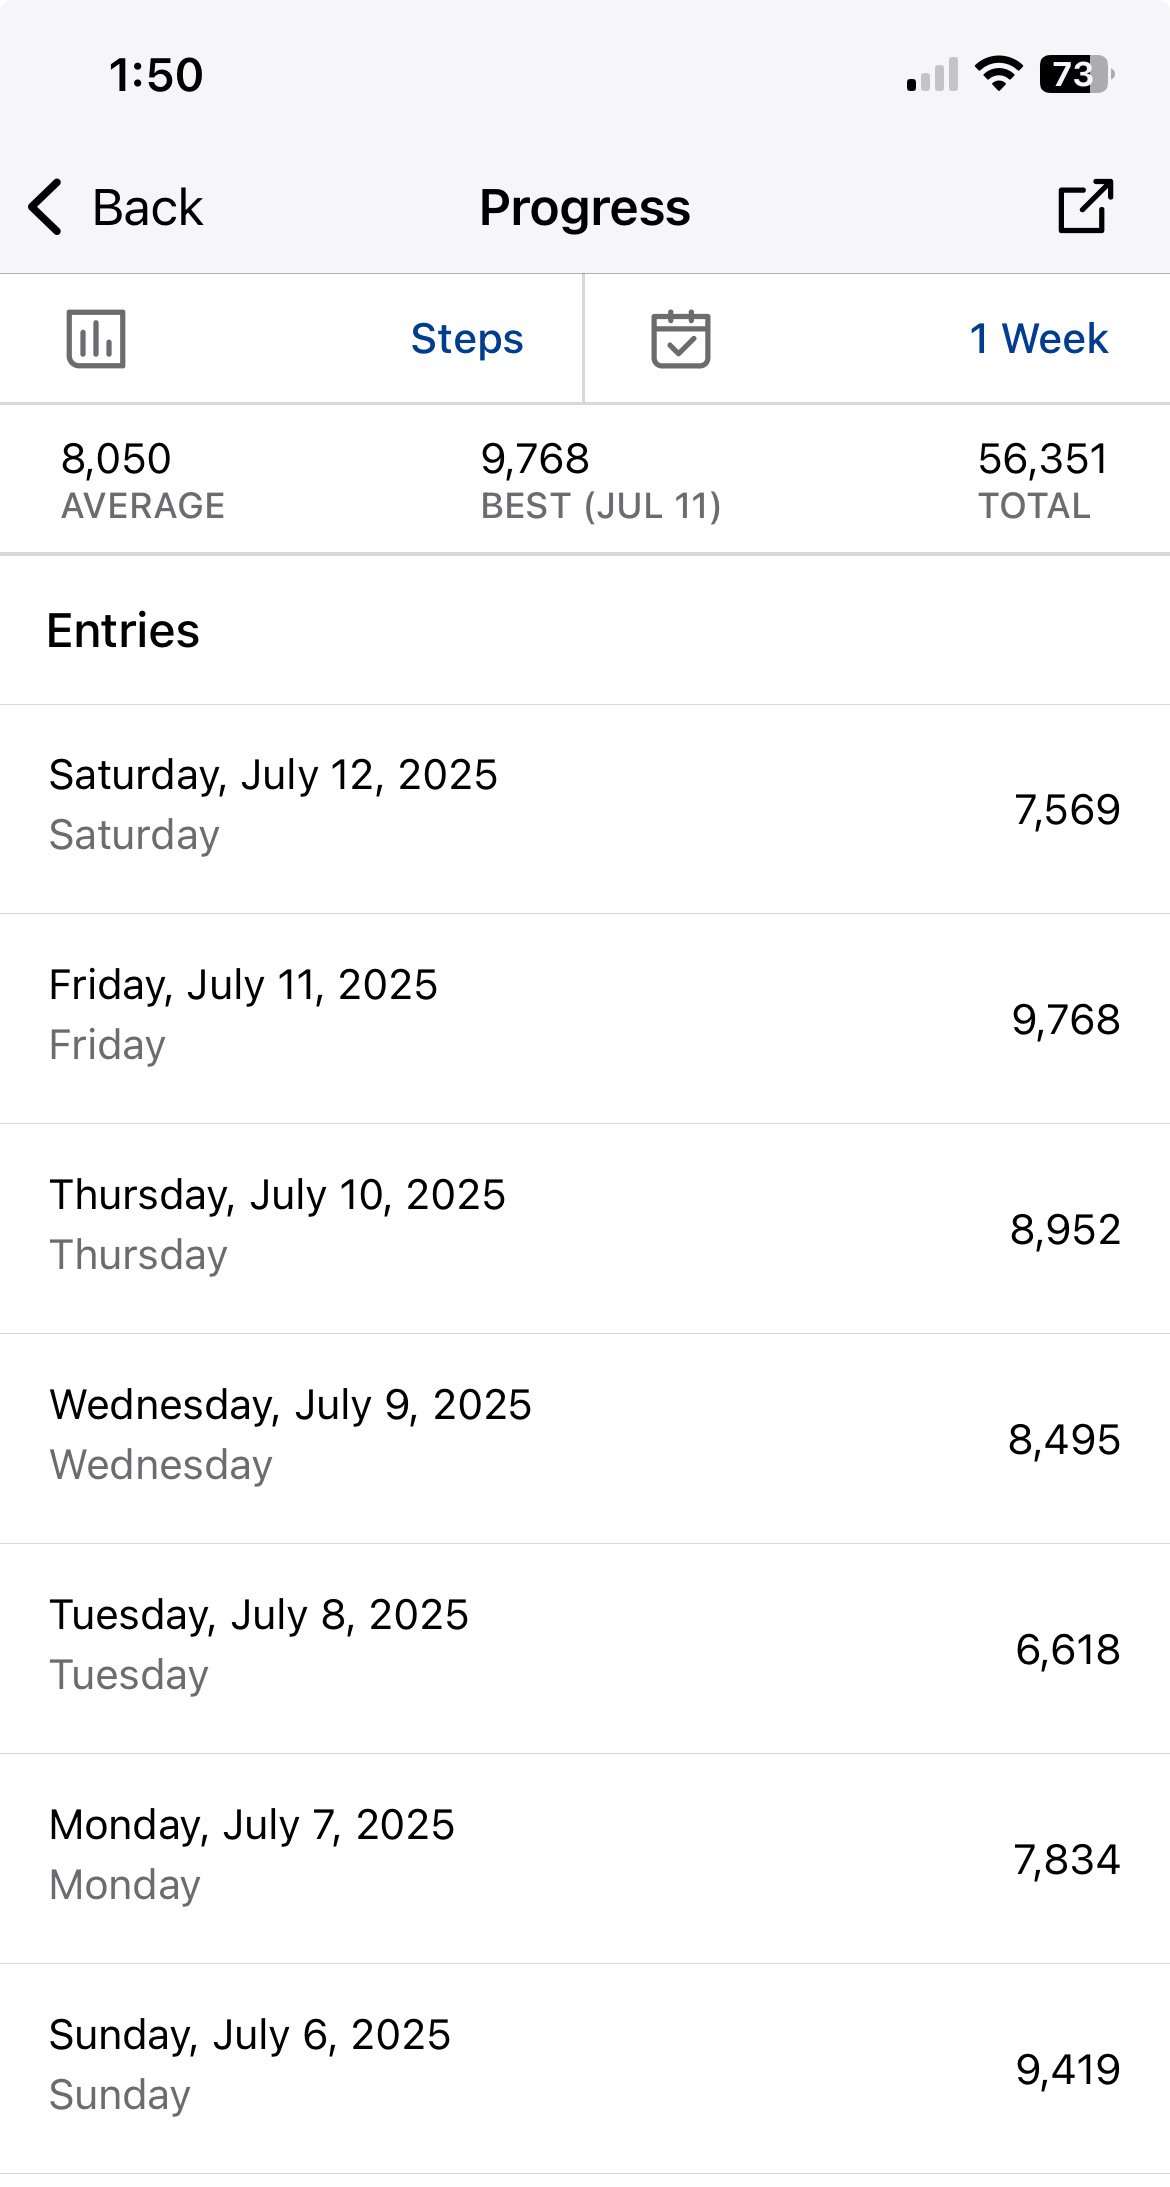
Task: Tap the Wi-Fi status icon
Action: 998,74
